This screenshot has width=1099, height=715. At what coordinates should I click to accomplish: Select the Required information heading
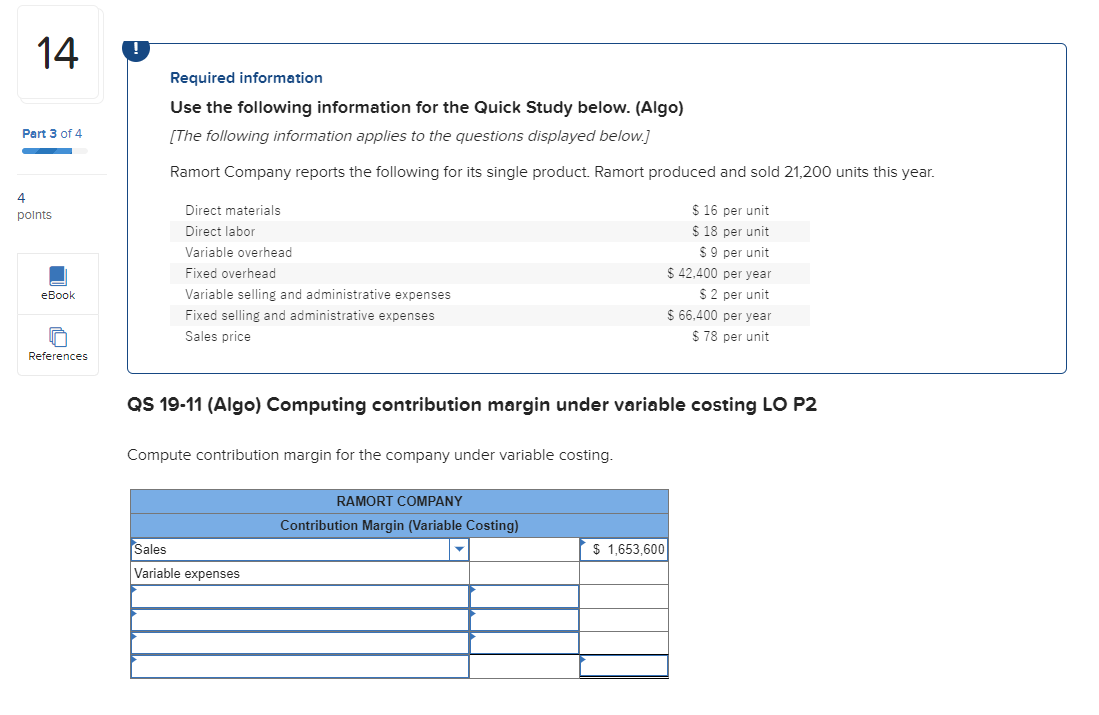(246, 77)
